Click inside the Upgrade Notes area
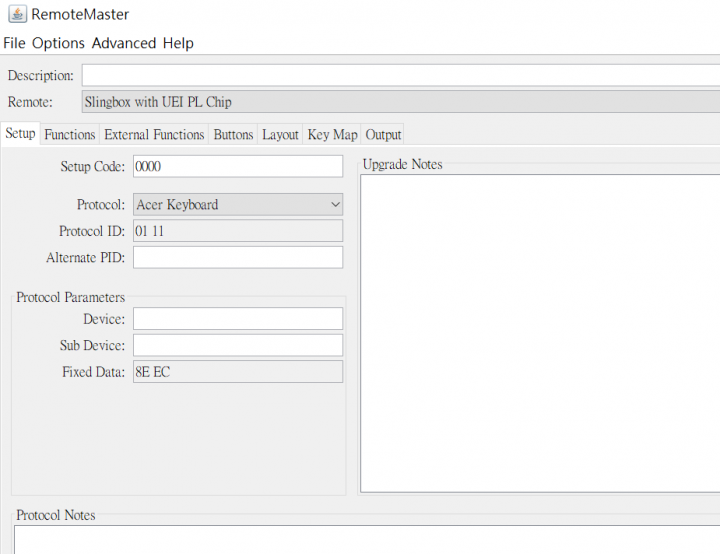 [540, 334]
